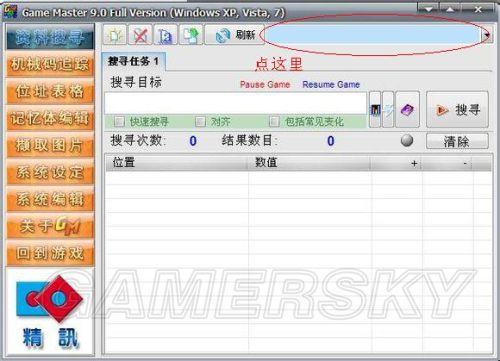Screen dimensions: 500x361
Task: Click the down-arrow title bar button
Action: [428, 9]
